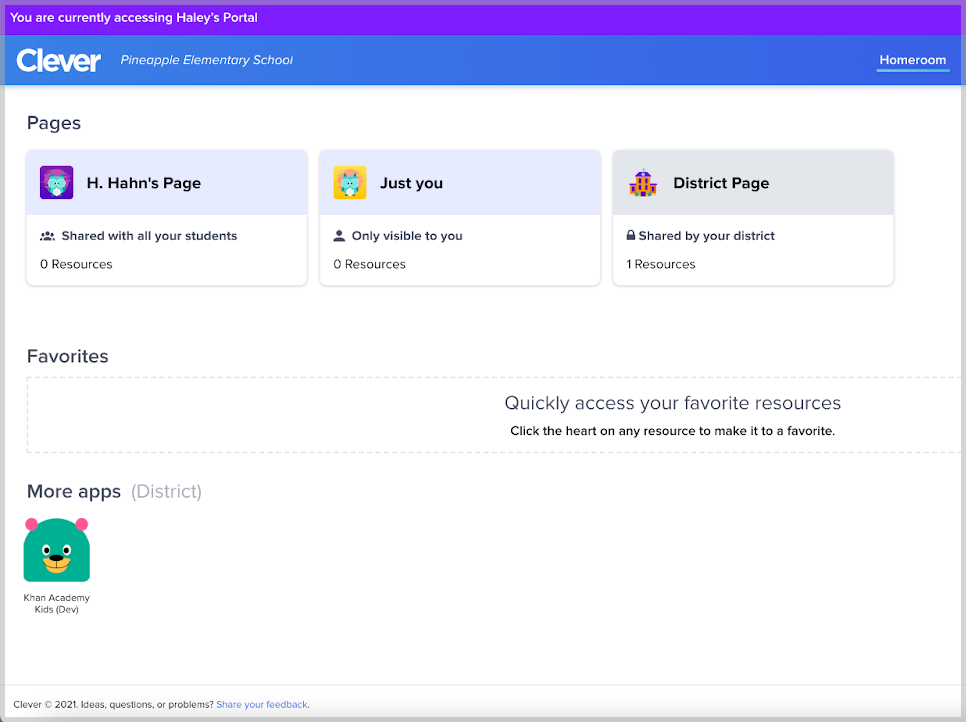
Task: Launch the Khan Academy Kids bear icon
Action: coord(56,550)
